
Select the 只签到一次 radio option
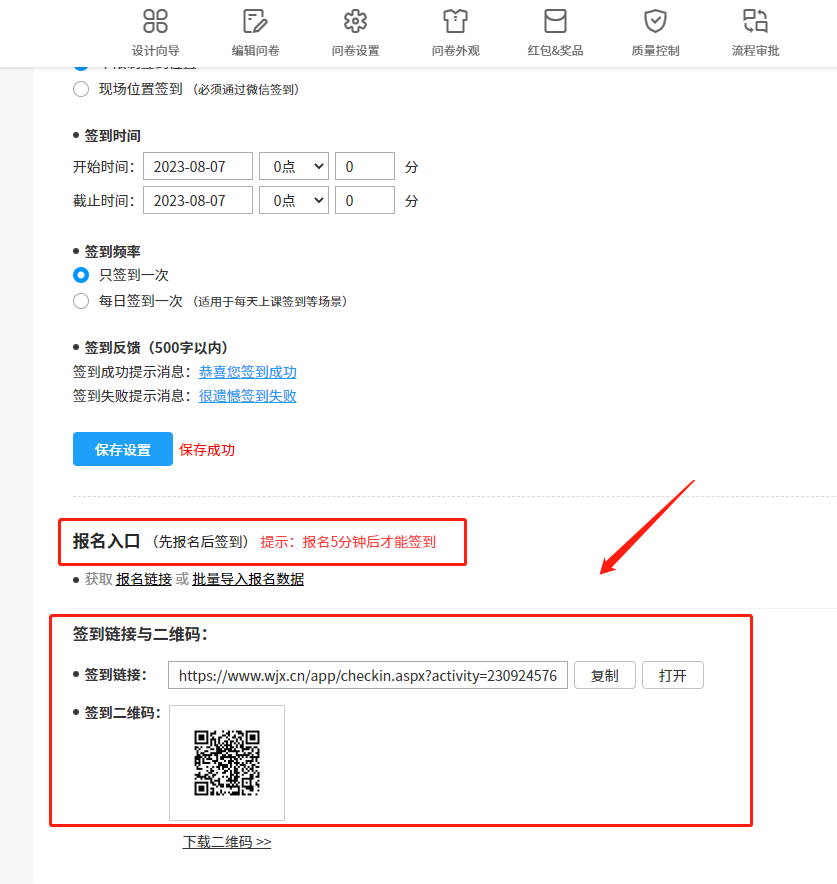click(81, 275)
